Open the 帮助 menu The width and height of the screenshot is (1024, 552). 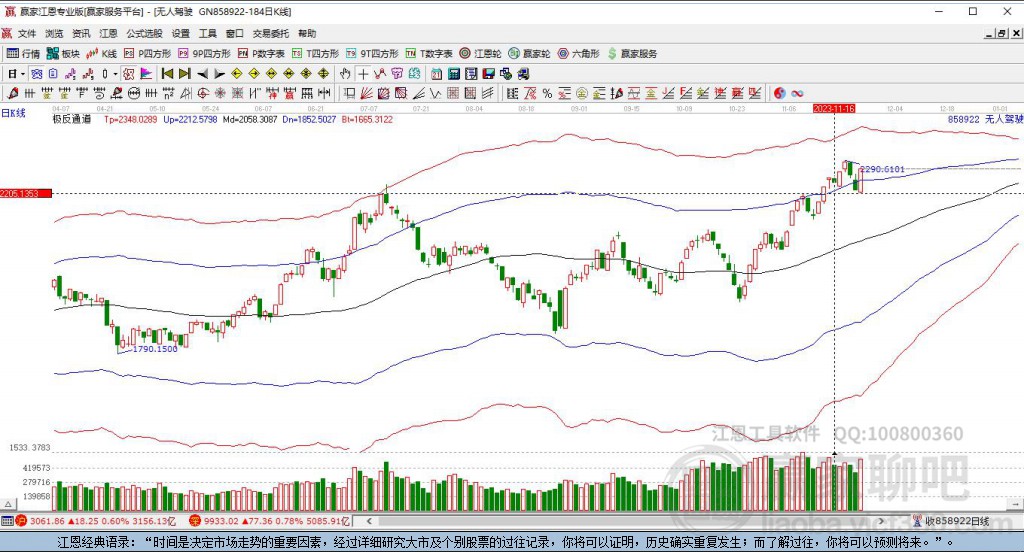pyautogui.click(x=307, y=33)
